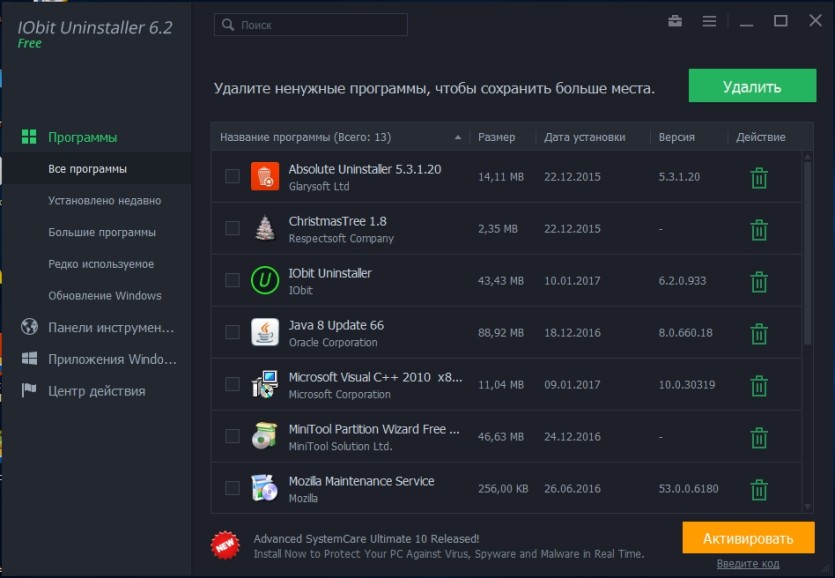Sort by Дата установки column header
This screenshot has height=578, width=835.
pos(584,137)
